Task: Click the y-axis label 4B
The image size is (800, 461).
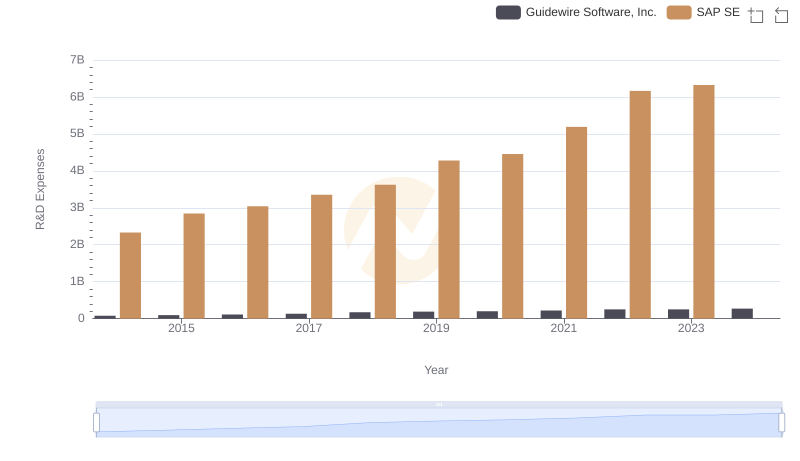Action: (x=77, y=170)
